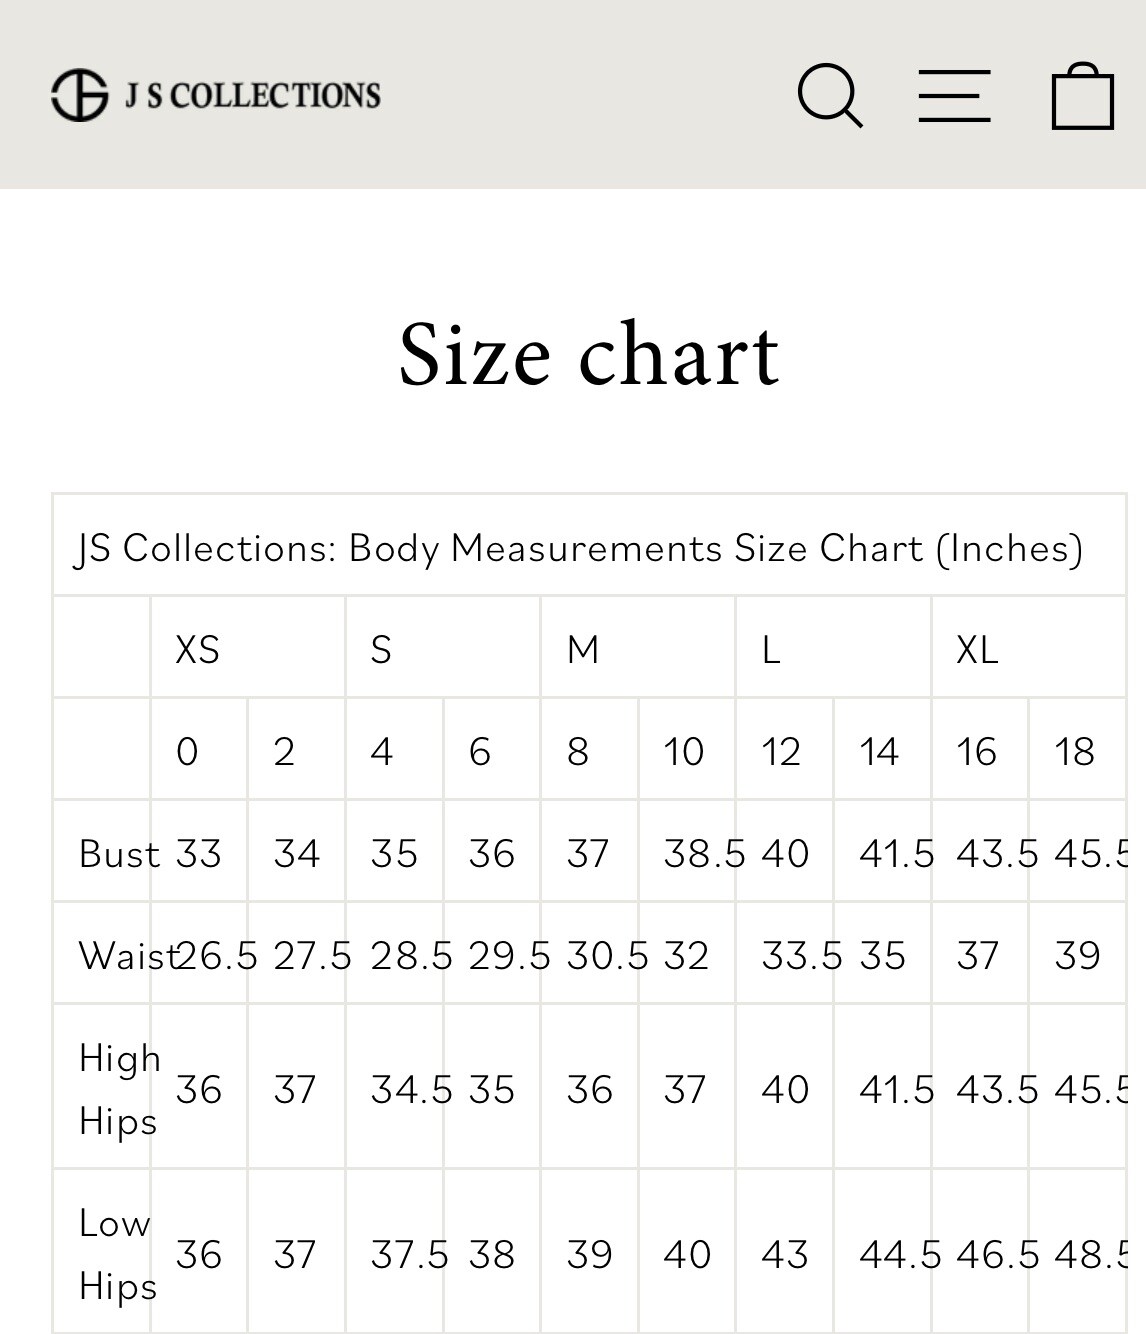Viewport: 1146px width, 1334px height.
Task: Select the XS column header
Action: pyautogui.click(x=197, y=650)
